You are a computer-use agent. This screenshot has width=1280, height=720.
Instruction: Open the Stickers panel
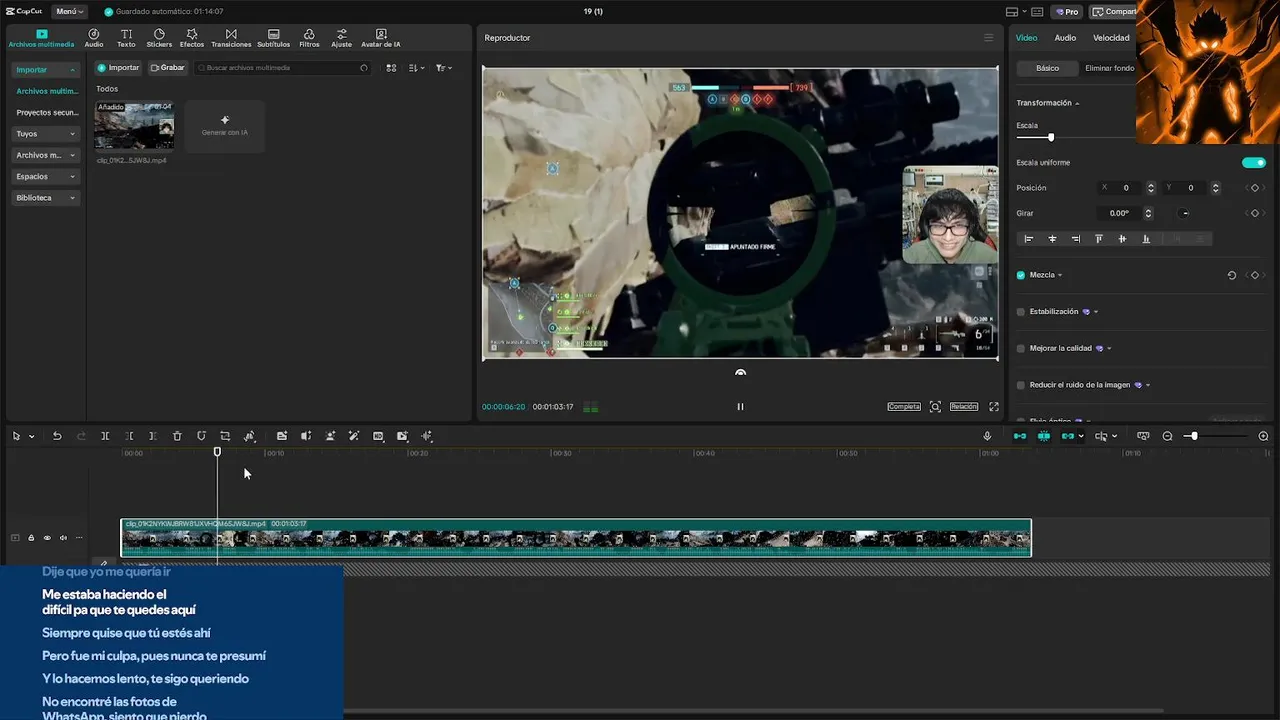coord(159,38)
